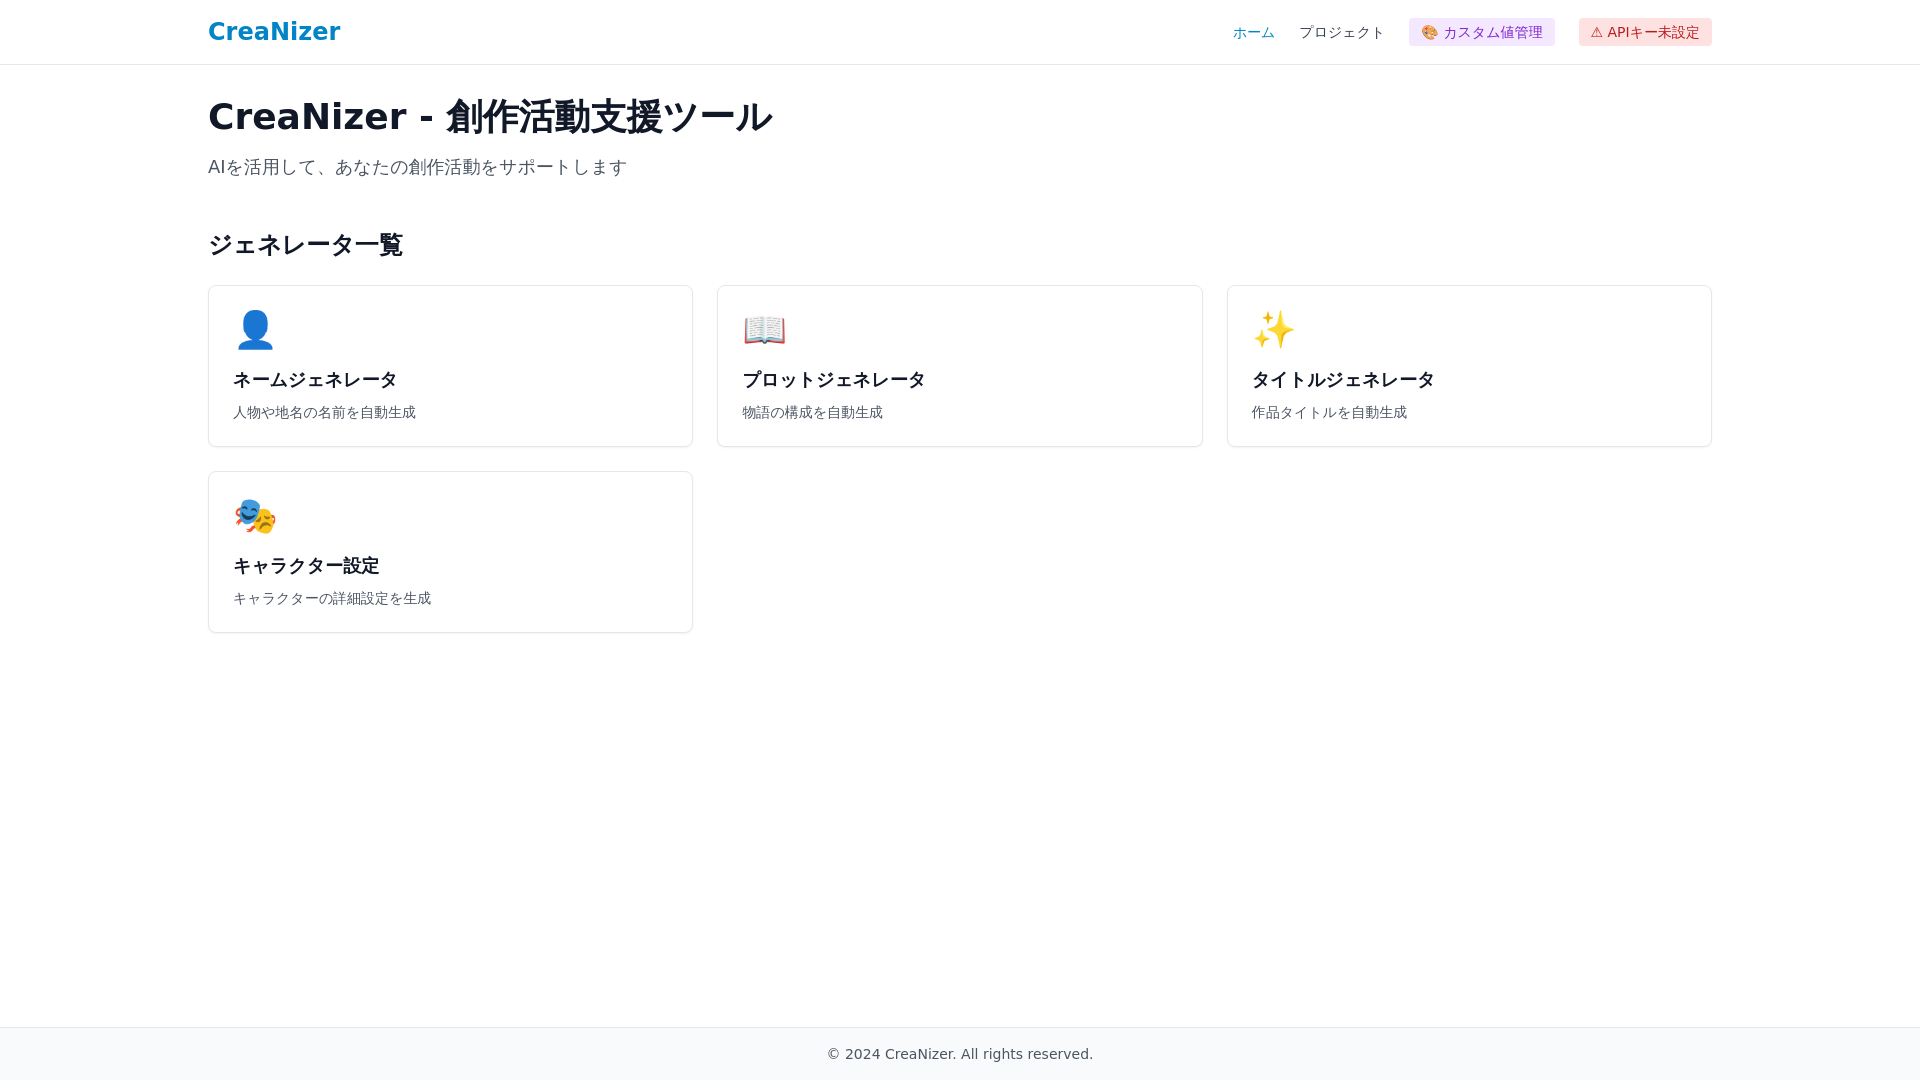Open the ネームジェネレータ card title
Screen dimensions: 1920x1080
[x=315, y=380]
